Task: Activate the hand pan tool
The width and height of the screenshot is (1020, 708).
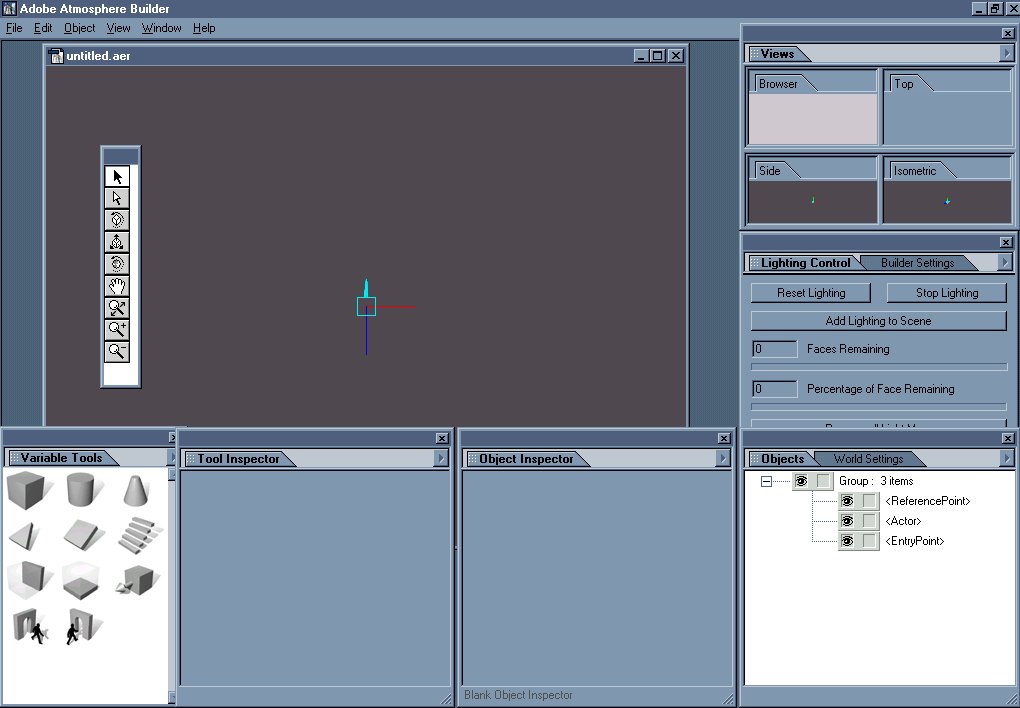Action: [x=117, y=286]
